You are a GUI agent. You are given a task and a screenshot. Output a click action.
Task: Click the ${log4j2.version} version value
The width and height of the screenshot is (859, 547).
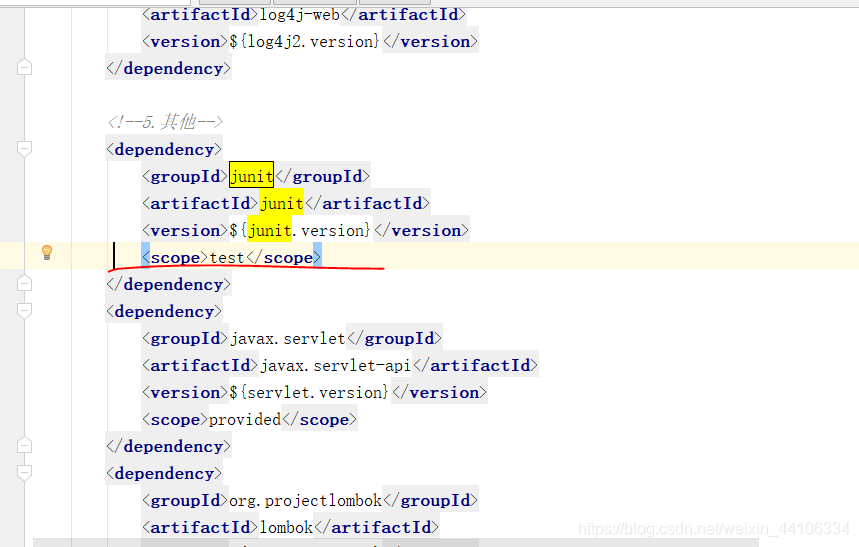click(305, 42)
